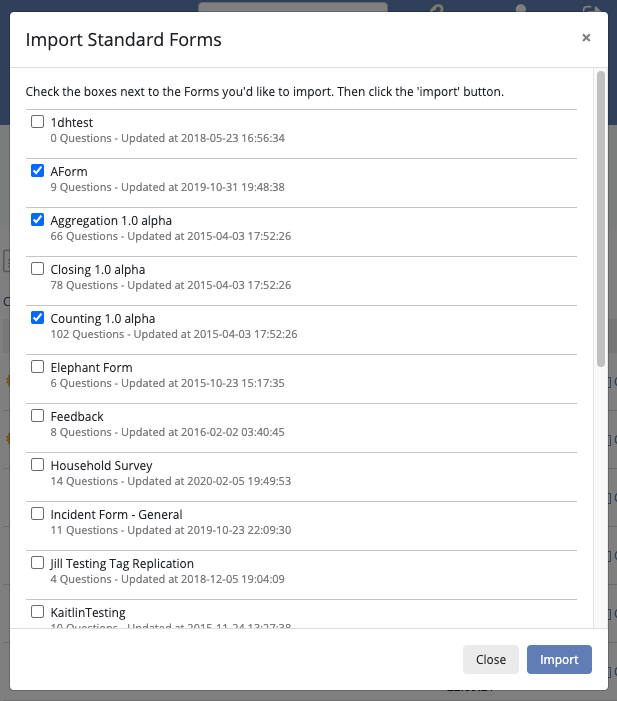Check the Feedback form checkbox

[x=38, y=416]
